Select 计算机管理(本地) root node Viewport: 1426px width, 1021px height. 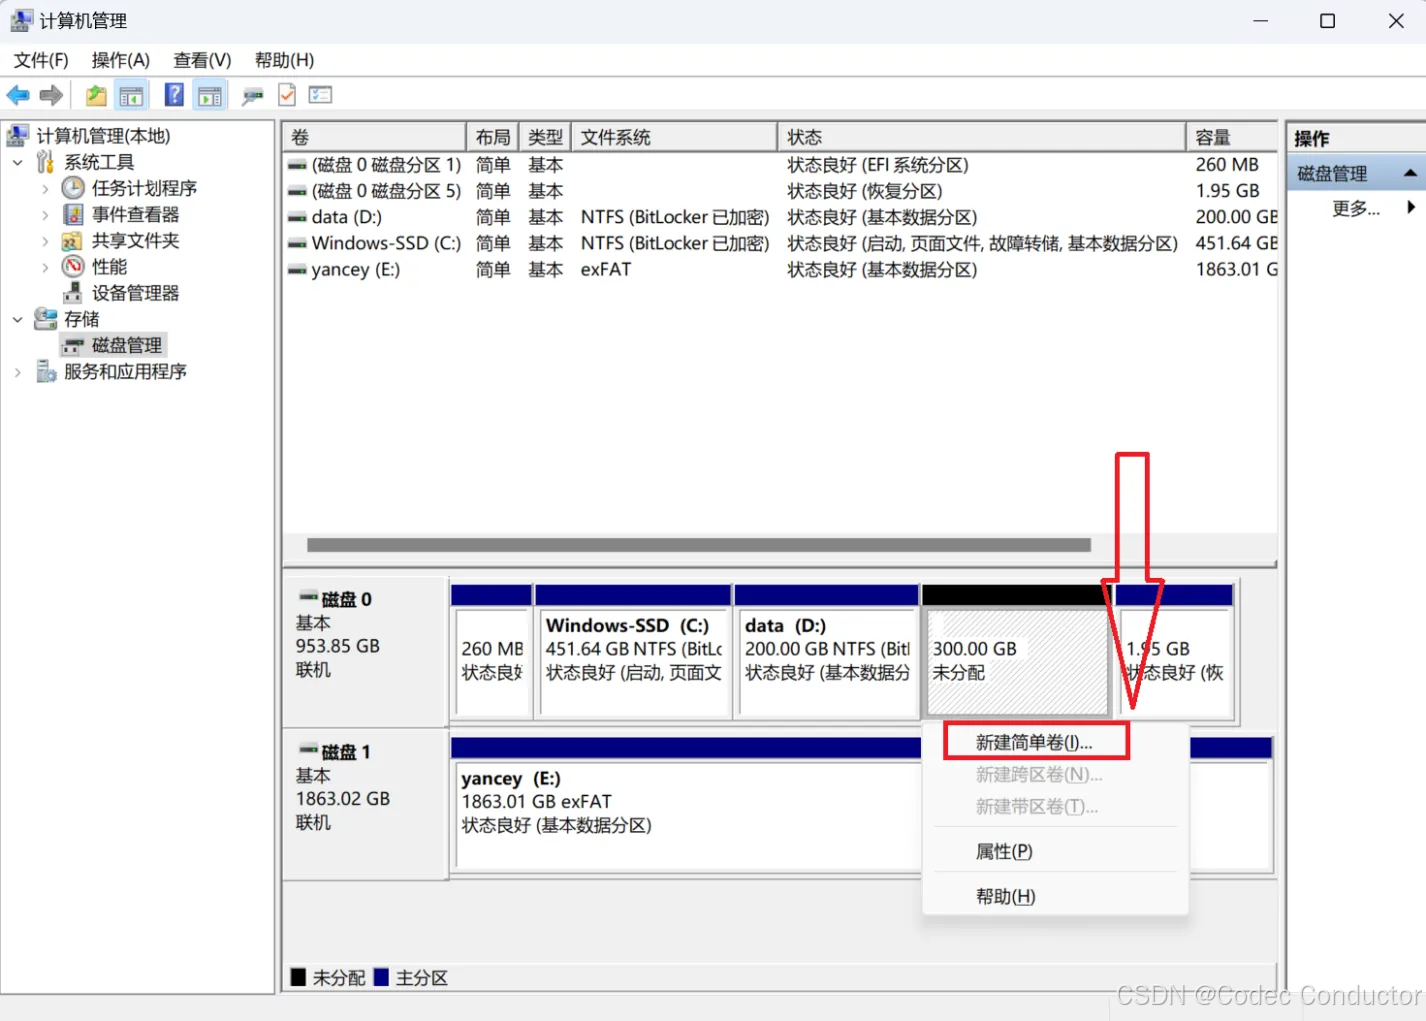point(103,135)
